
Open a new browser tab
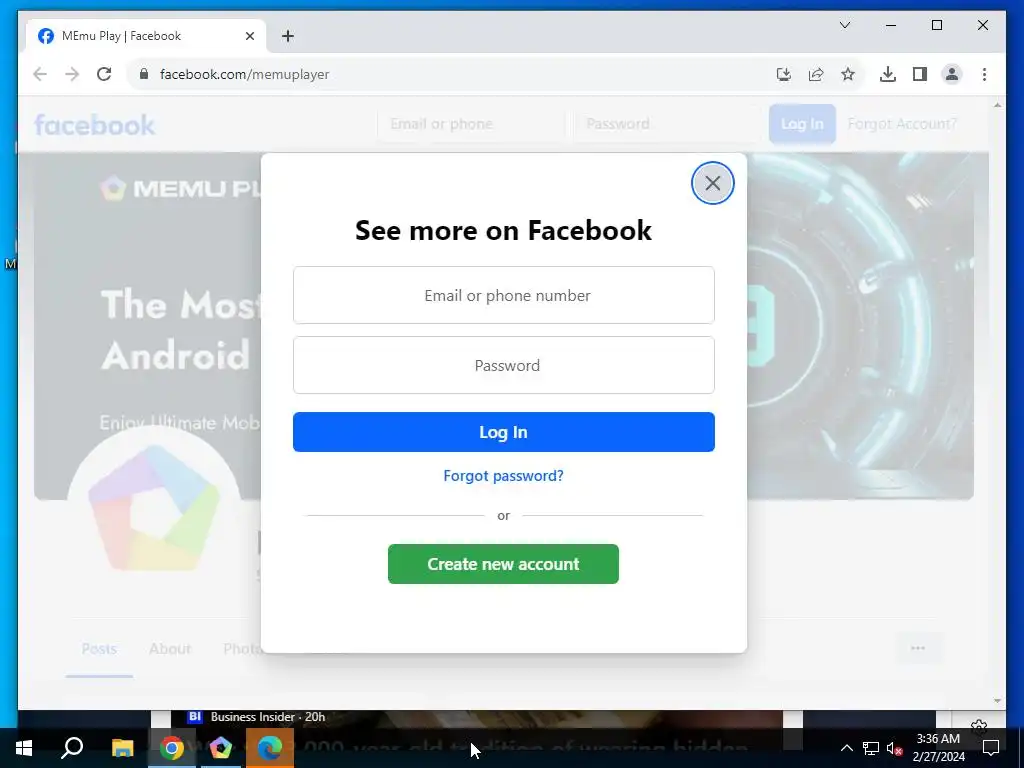288,36
